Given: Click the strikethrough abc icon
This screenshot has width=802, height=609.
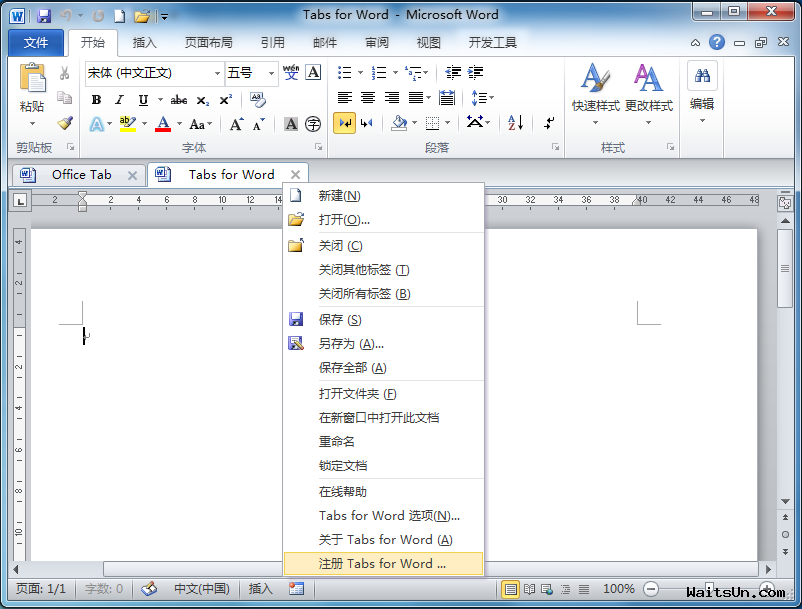Looking at the screenshot, I should pyautogui.click(x=179, y=100).
